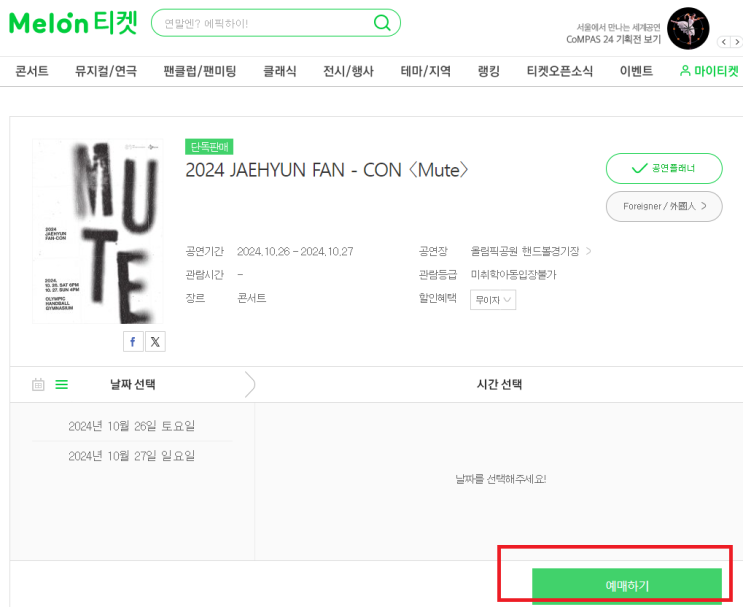The height and width of the screenshot is (607, 743).
Task: Click the Melon Ticket logo
Action: (74, 22)
